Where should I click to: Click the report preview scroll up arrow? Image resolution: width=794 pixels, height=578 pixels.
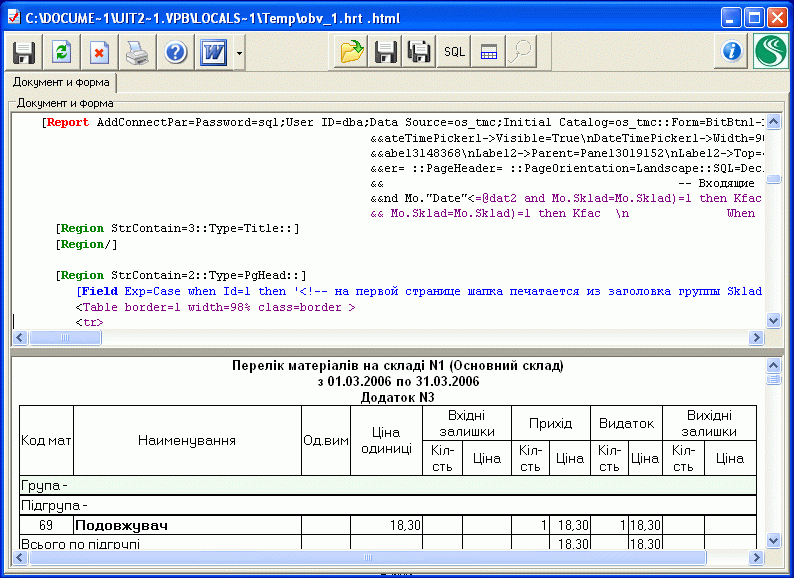[x=773, y=365]
